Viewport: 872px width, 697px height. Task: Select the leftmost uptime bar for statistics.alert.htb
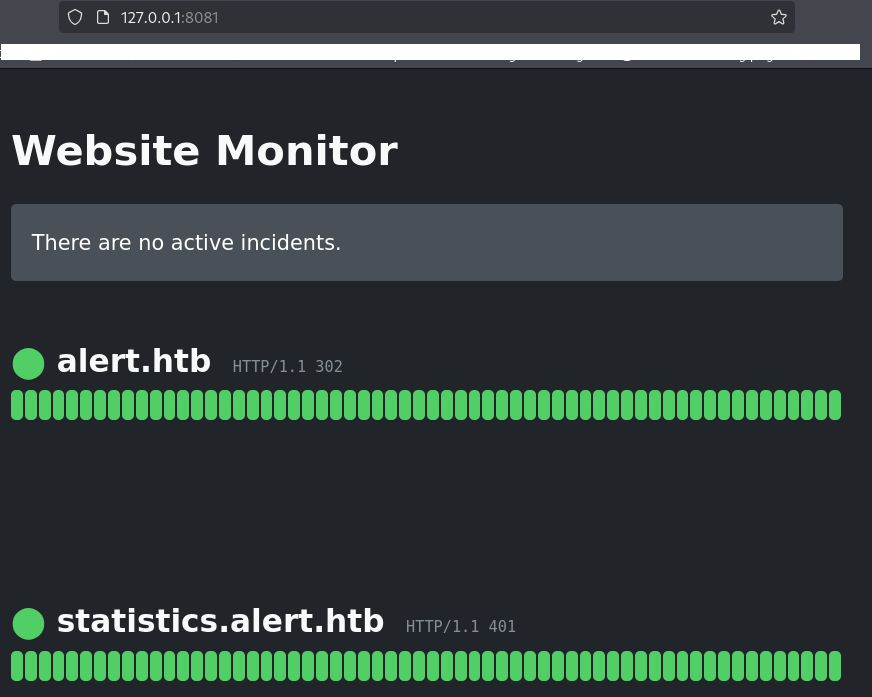(x=17, y=665)
